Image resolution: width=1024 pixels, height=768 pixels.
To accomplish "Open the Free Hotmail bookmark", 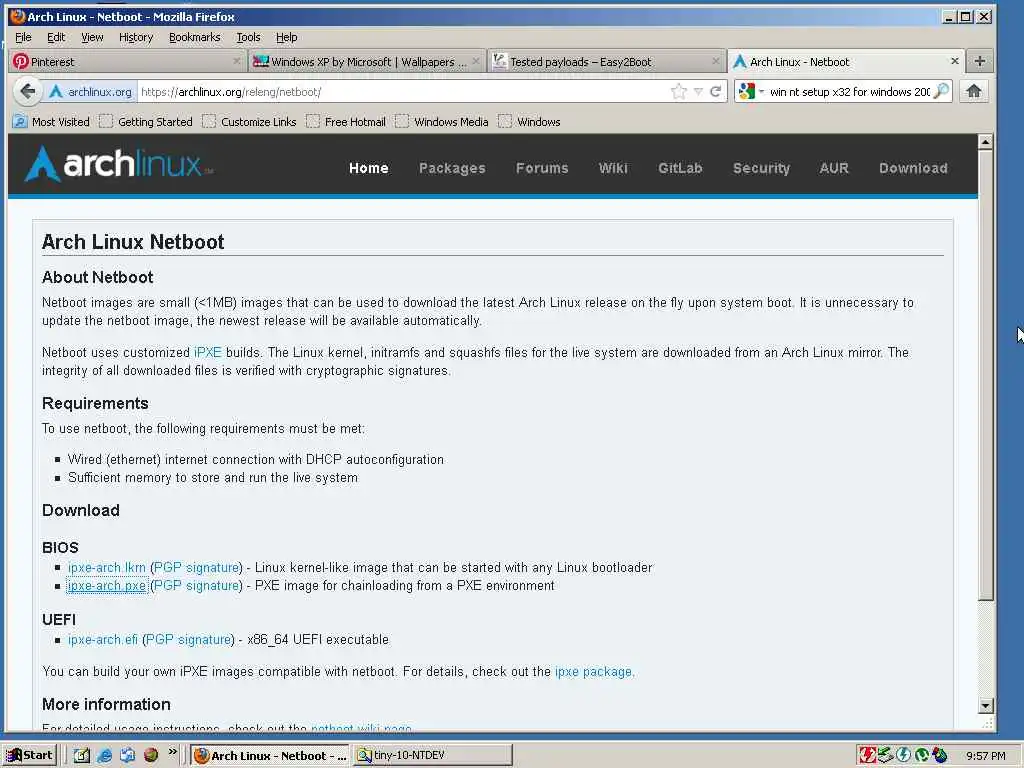I will point(346,121).
